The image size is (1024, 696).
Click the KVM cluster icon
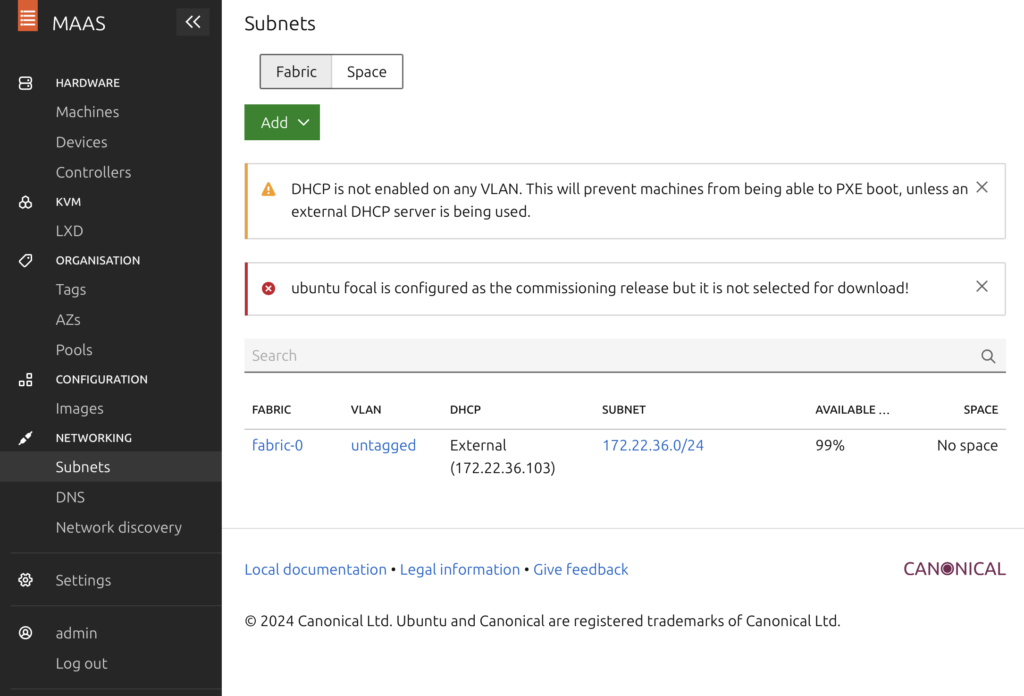[x=25, y=202]
